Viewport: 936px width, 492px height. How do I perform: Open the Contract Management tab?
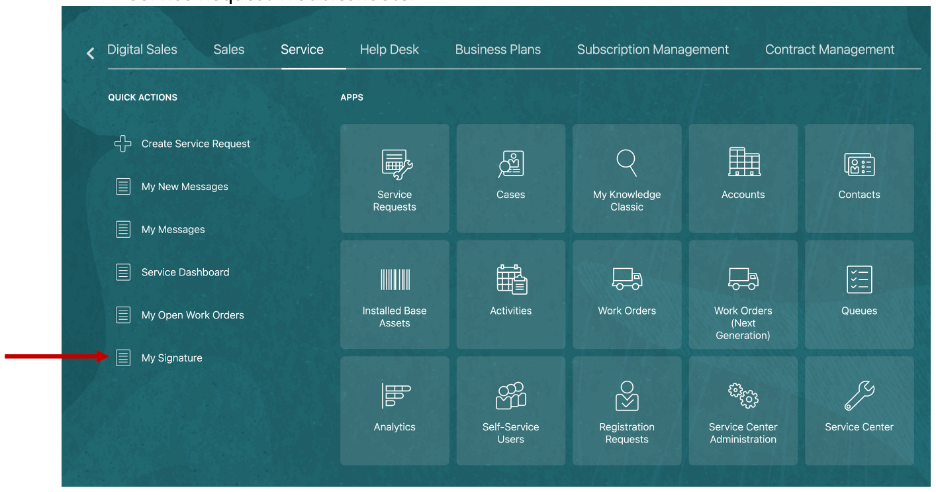(830, 50)
